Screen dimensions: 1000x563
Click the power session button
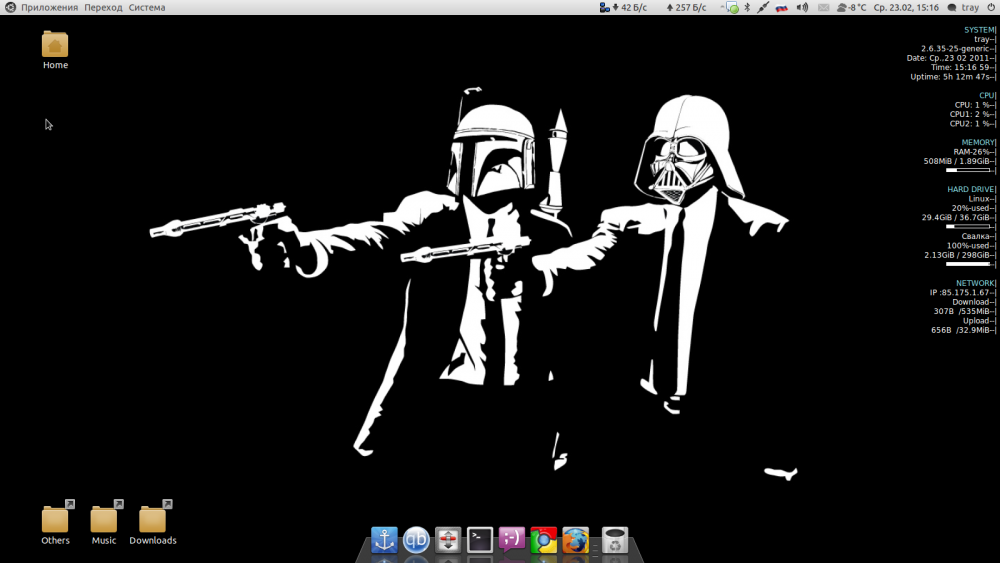click(x=991, y=8)
